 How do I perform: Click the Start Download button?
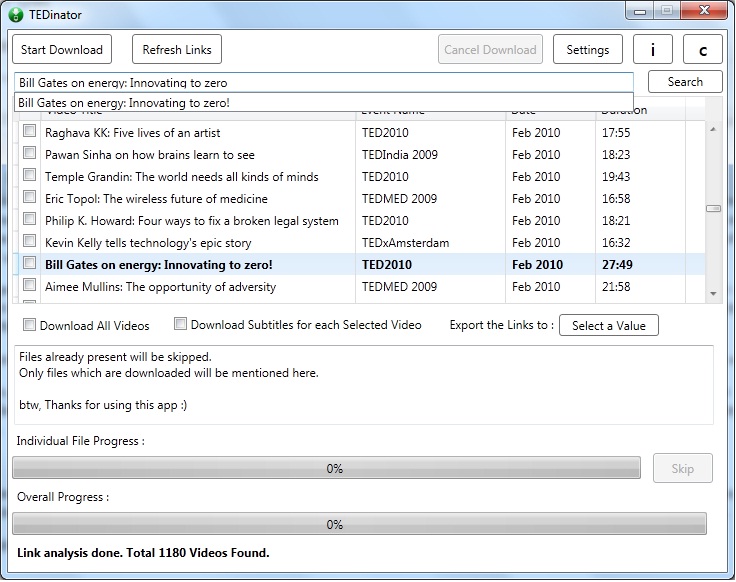[x=62, y=49]
